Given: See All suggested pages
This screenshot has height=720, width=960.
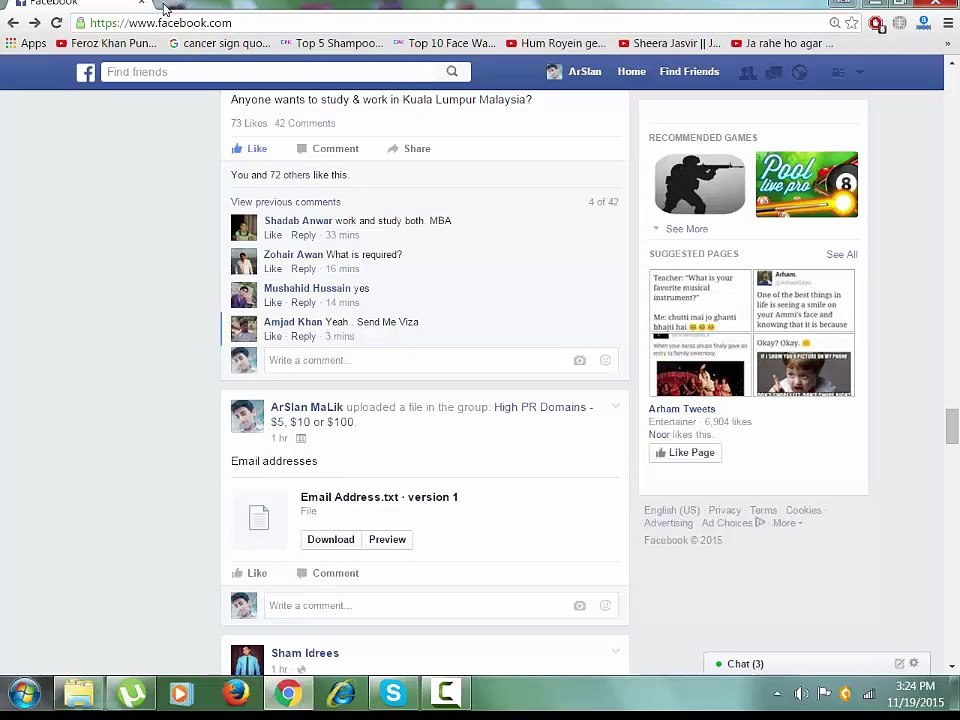Looking at the screenshot, I should (841, 254).
